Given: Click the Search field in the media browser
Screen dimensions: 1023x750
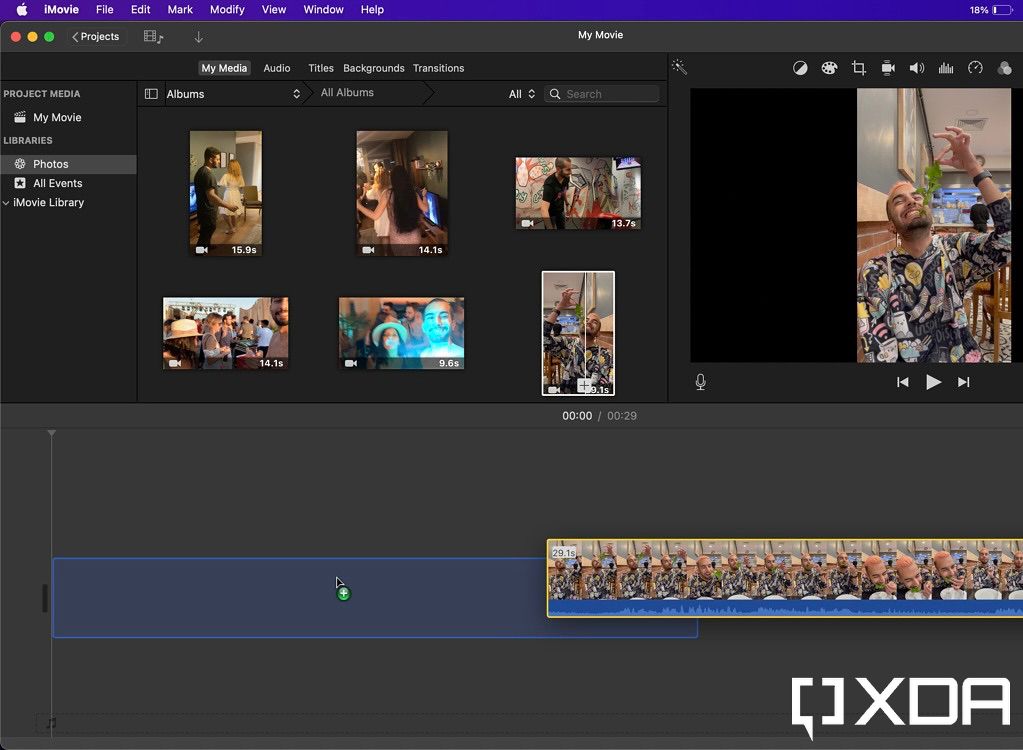Looking at the screenshot, I should click(x=600, y=93).
